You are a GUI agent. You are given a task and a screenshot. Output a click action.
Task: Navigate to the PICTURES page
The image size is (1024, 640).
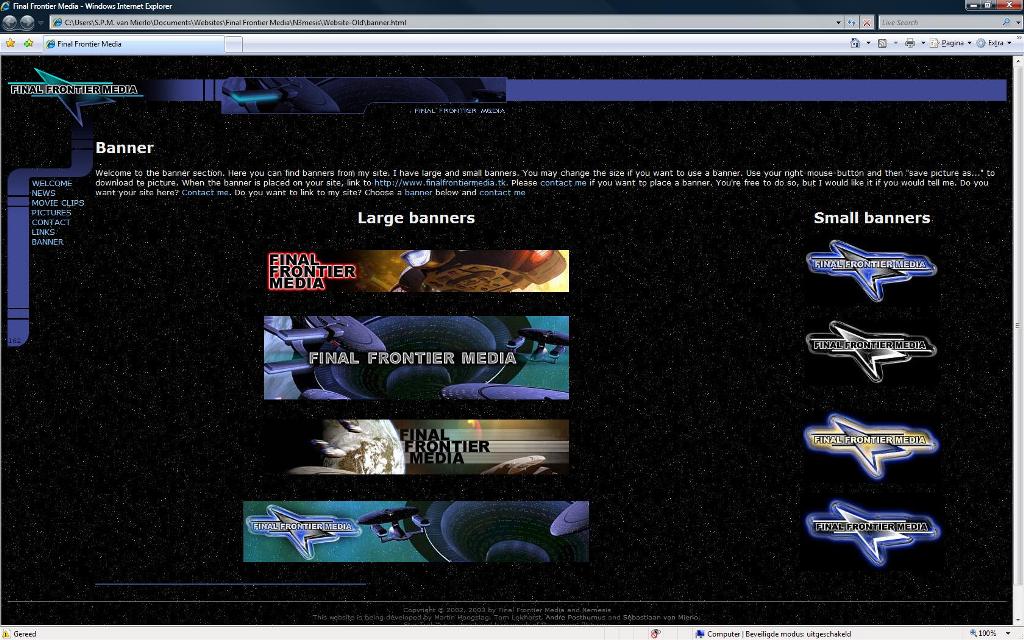(x=51, y=213)
